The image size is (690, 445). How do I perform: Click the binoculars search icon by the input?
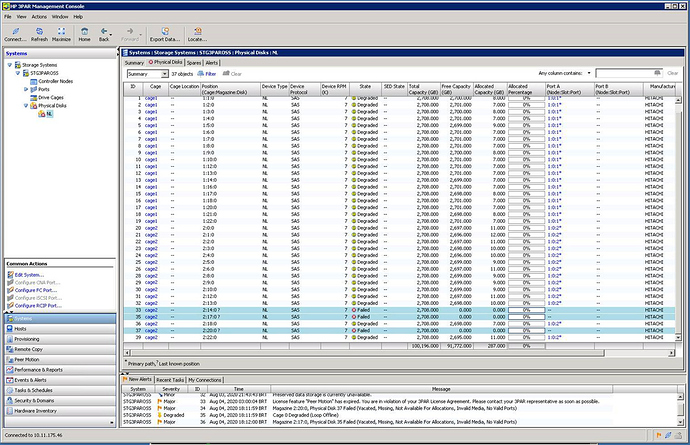tap(657, 73)
